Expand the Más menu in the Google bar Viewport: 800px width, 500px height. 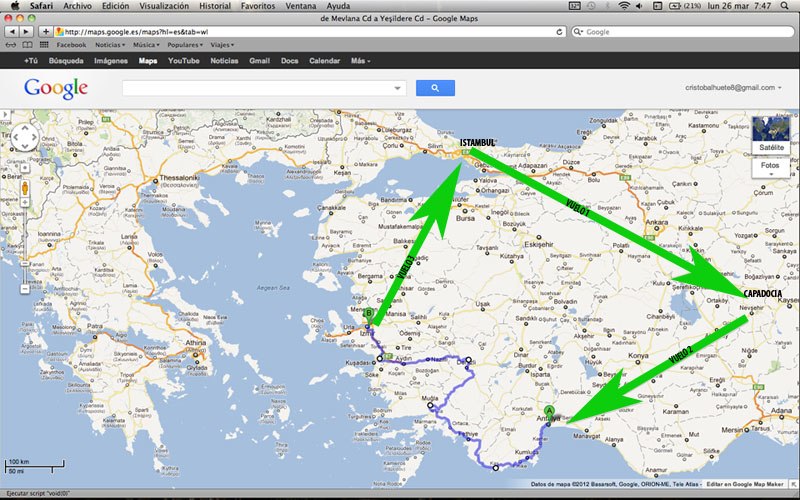(x=360, y=61)
